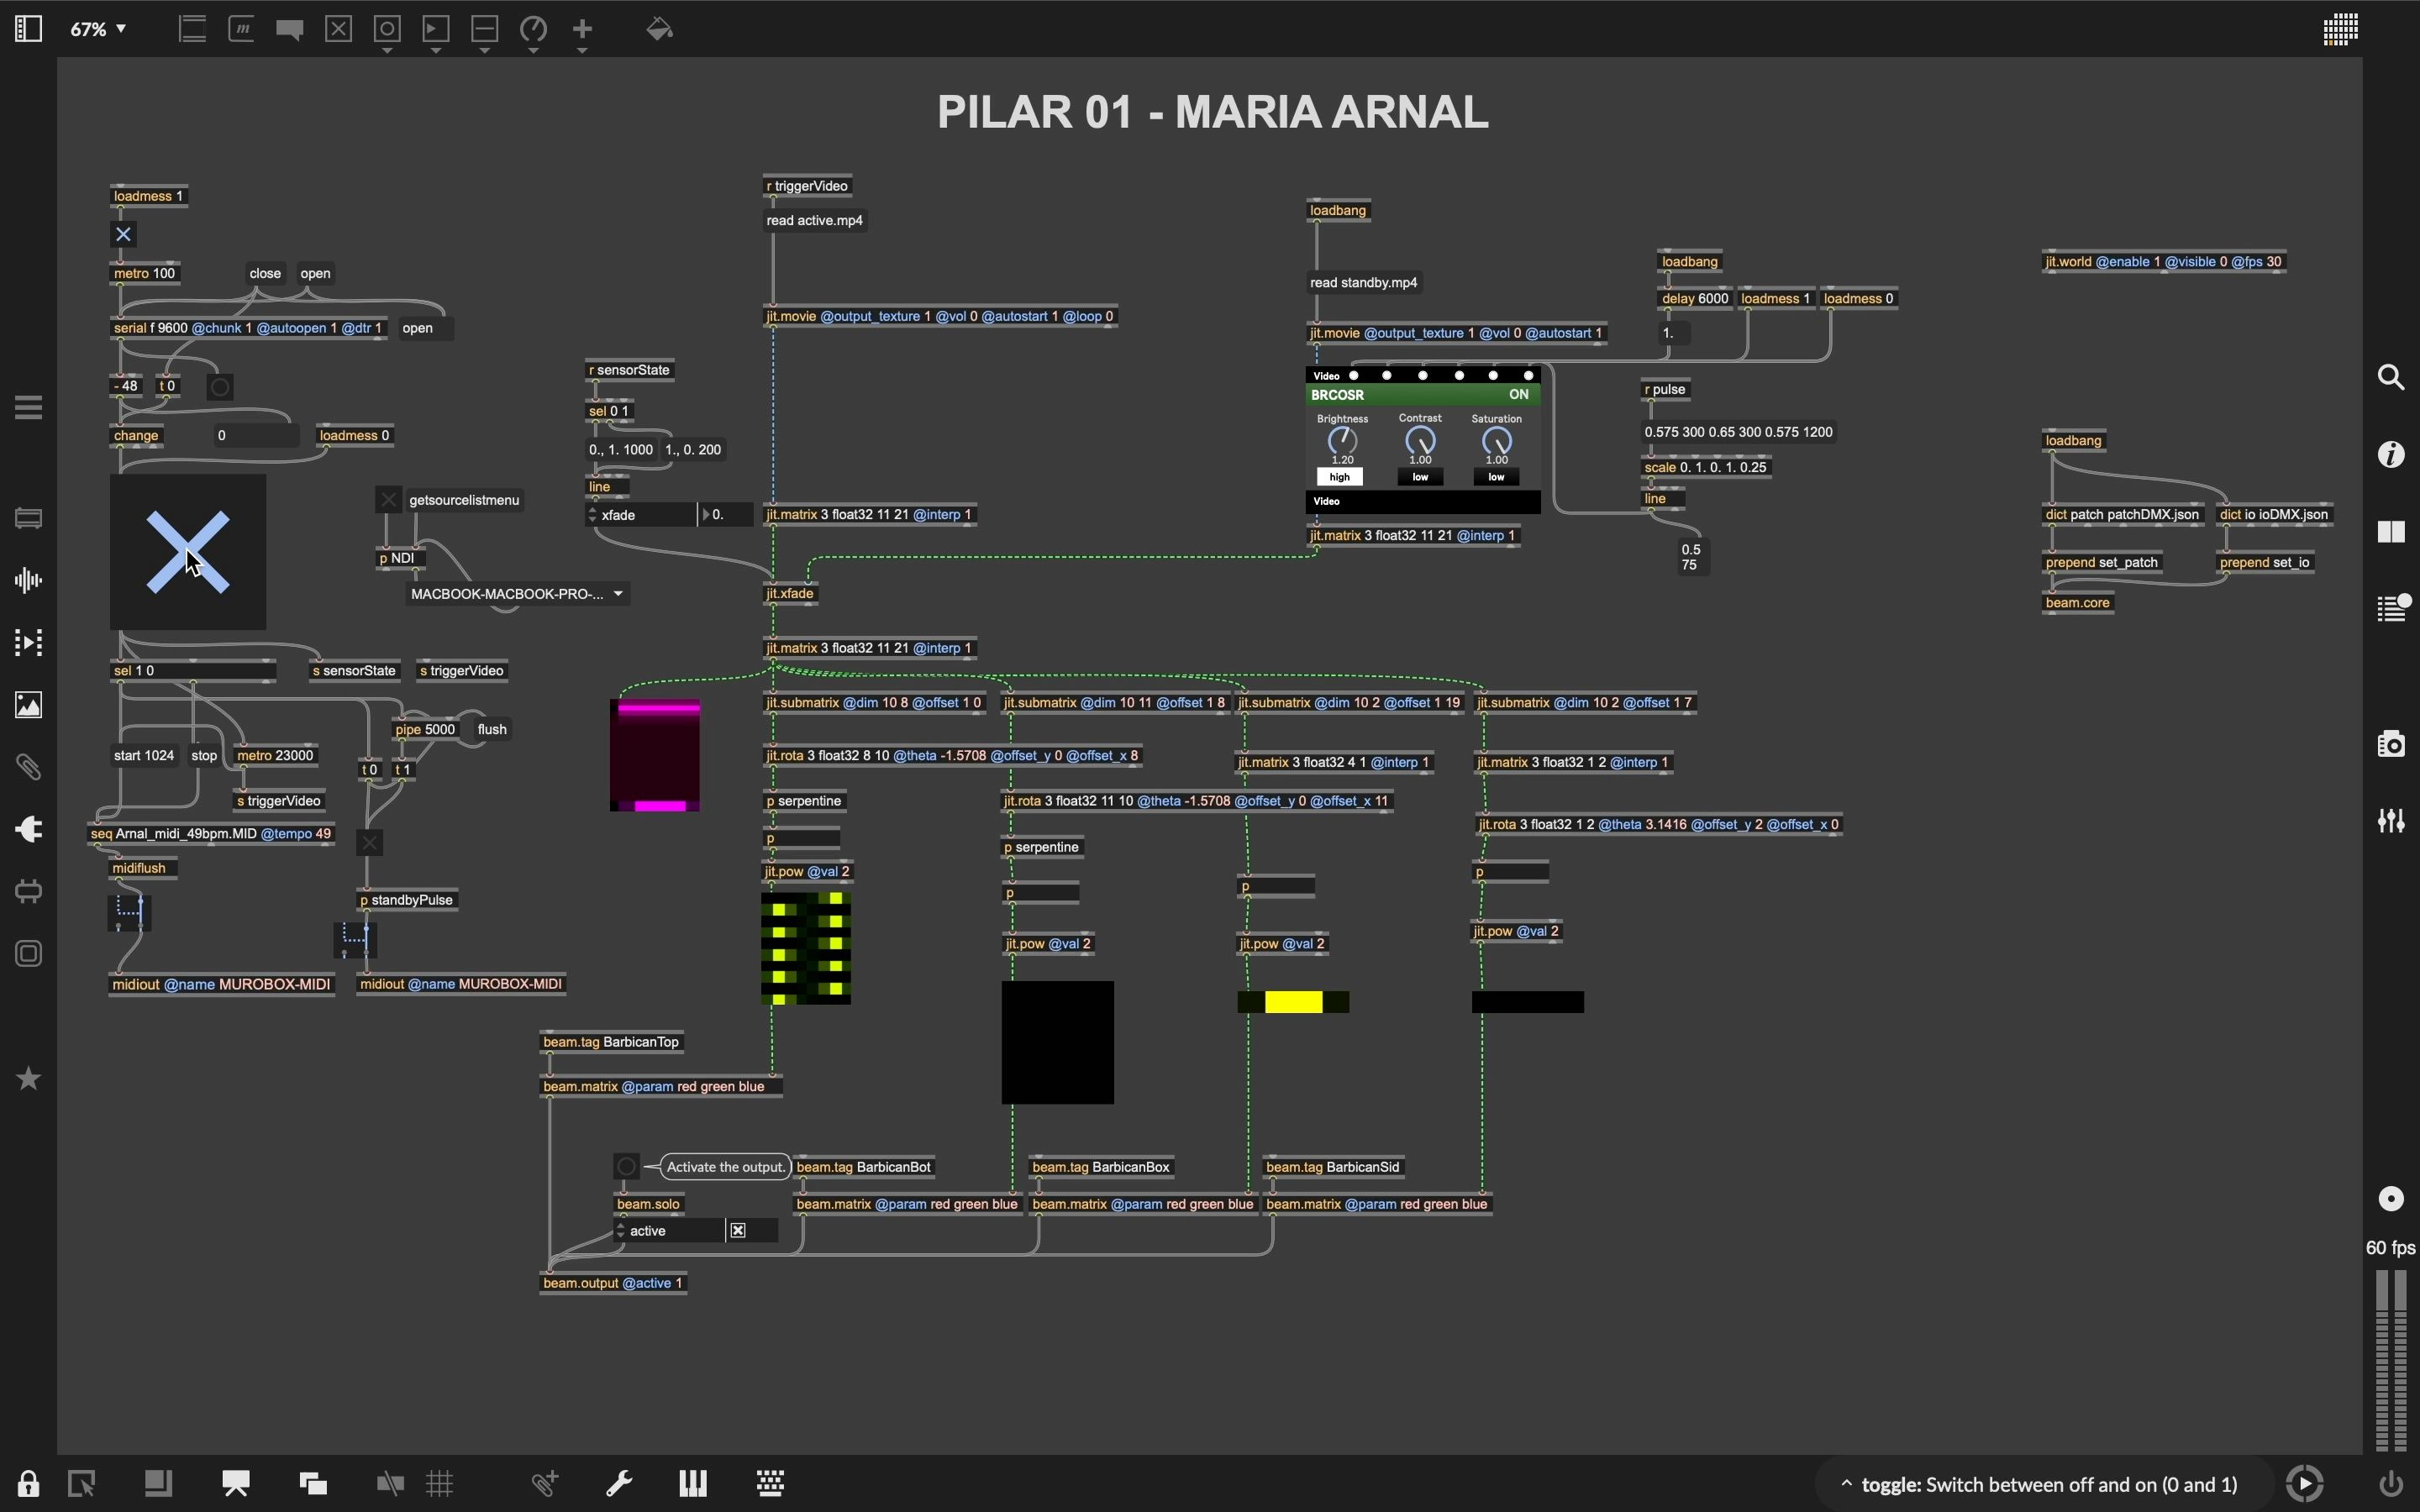Open the paint bucket format tool

click(659, 29)
